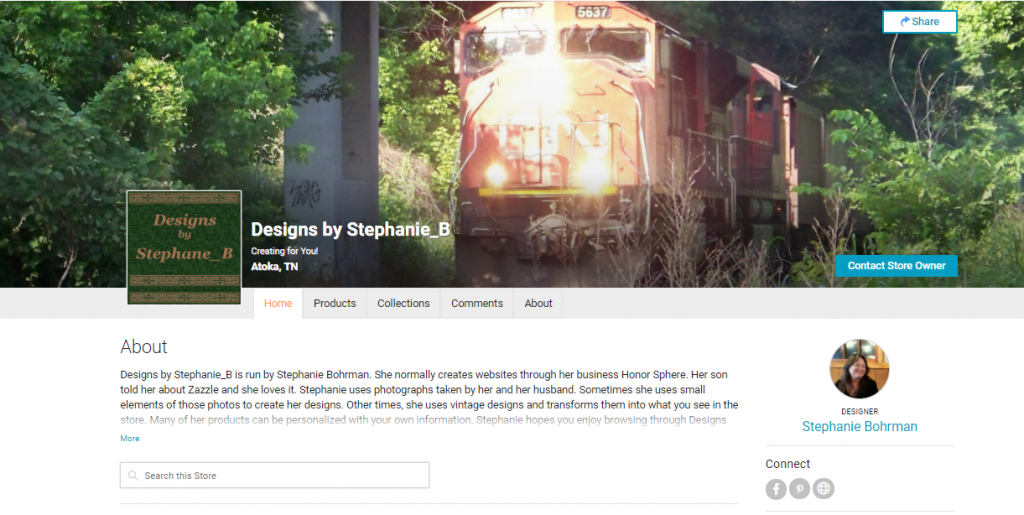Click the green Designs by Stephane_B logo
This screenshot has height=515, width=1024.
(x=184, y=247)
